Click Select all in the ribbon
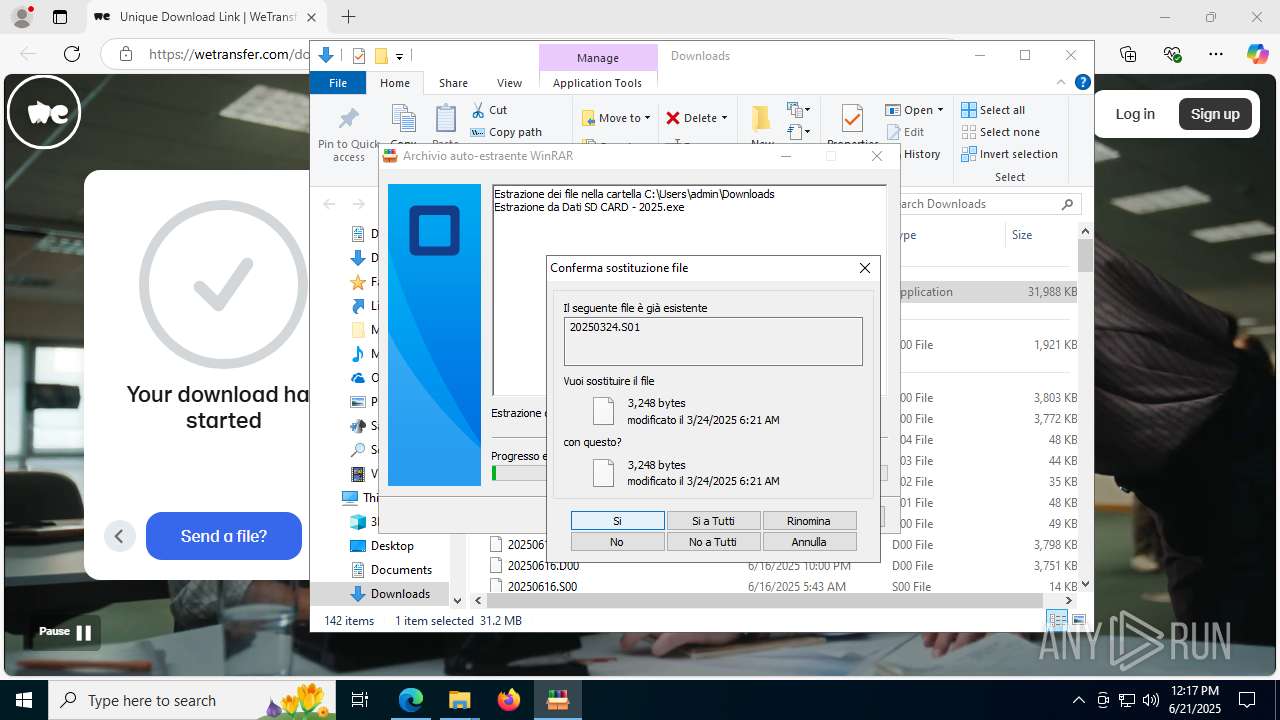 pos(993,110)
